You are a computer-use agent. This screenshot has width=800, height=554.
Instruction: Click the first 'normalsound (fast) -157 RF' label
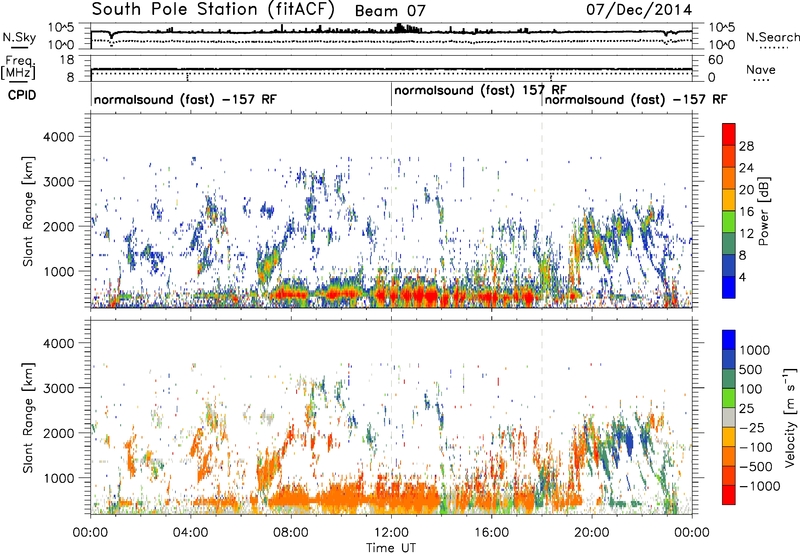tap(185, 99)
